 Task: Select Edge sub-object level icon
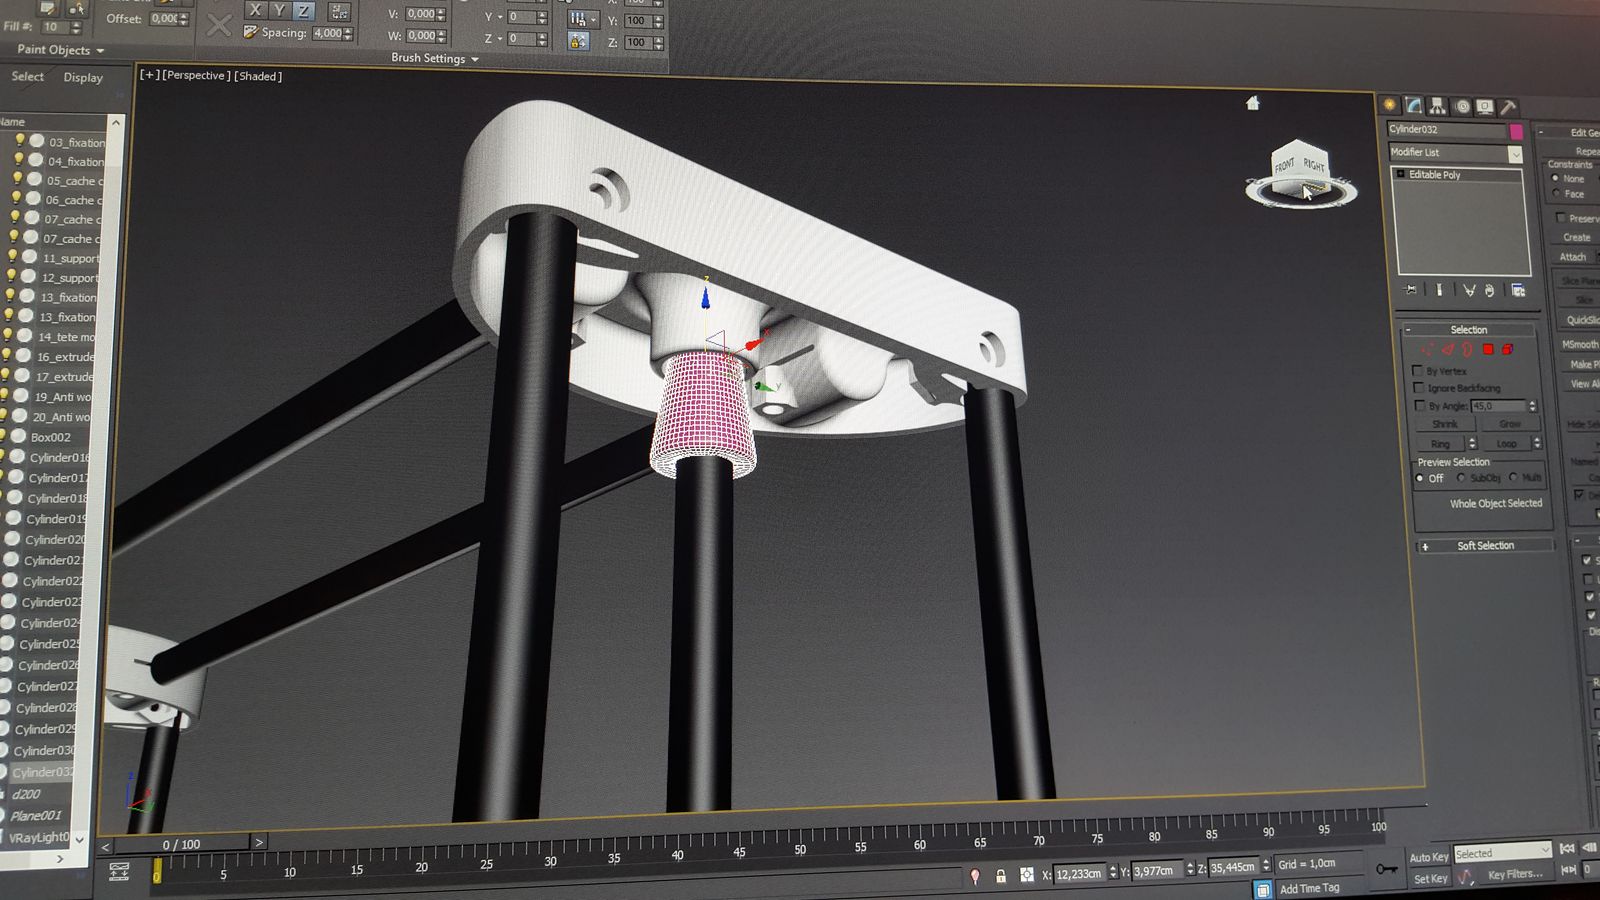click(x=1447, y=349)
